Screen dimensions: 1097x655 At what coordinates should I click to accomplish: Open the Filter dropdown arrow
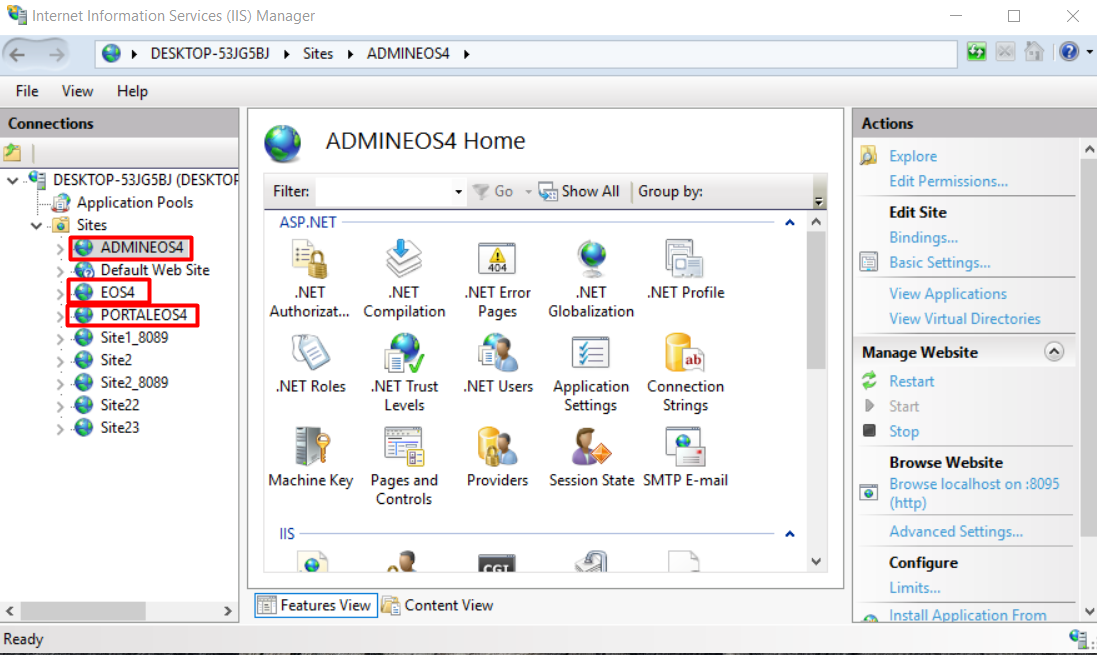458,192
